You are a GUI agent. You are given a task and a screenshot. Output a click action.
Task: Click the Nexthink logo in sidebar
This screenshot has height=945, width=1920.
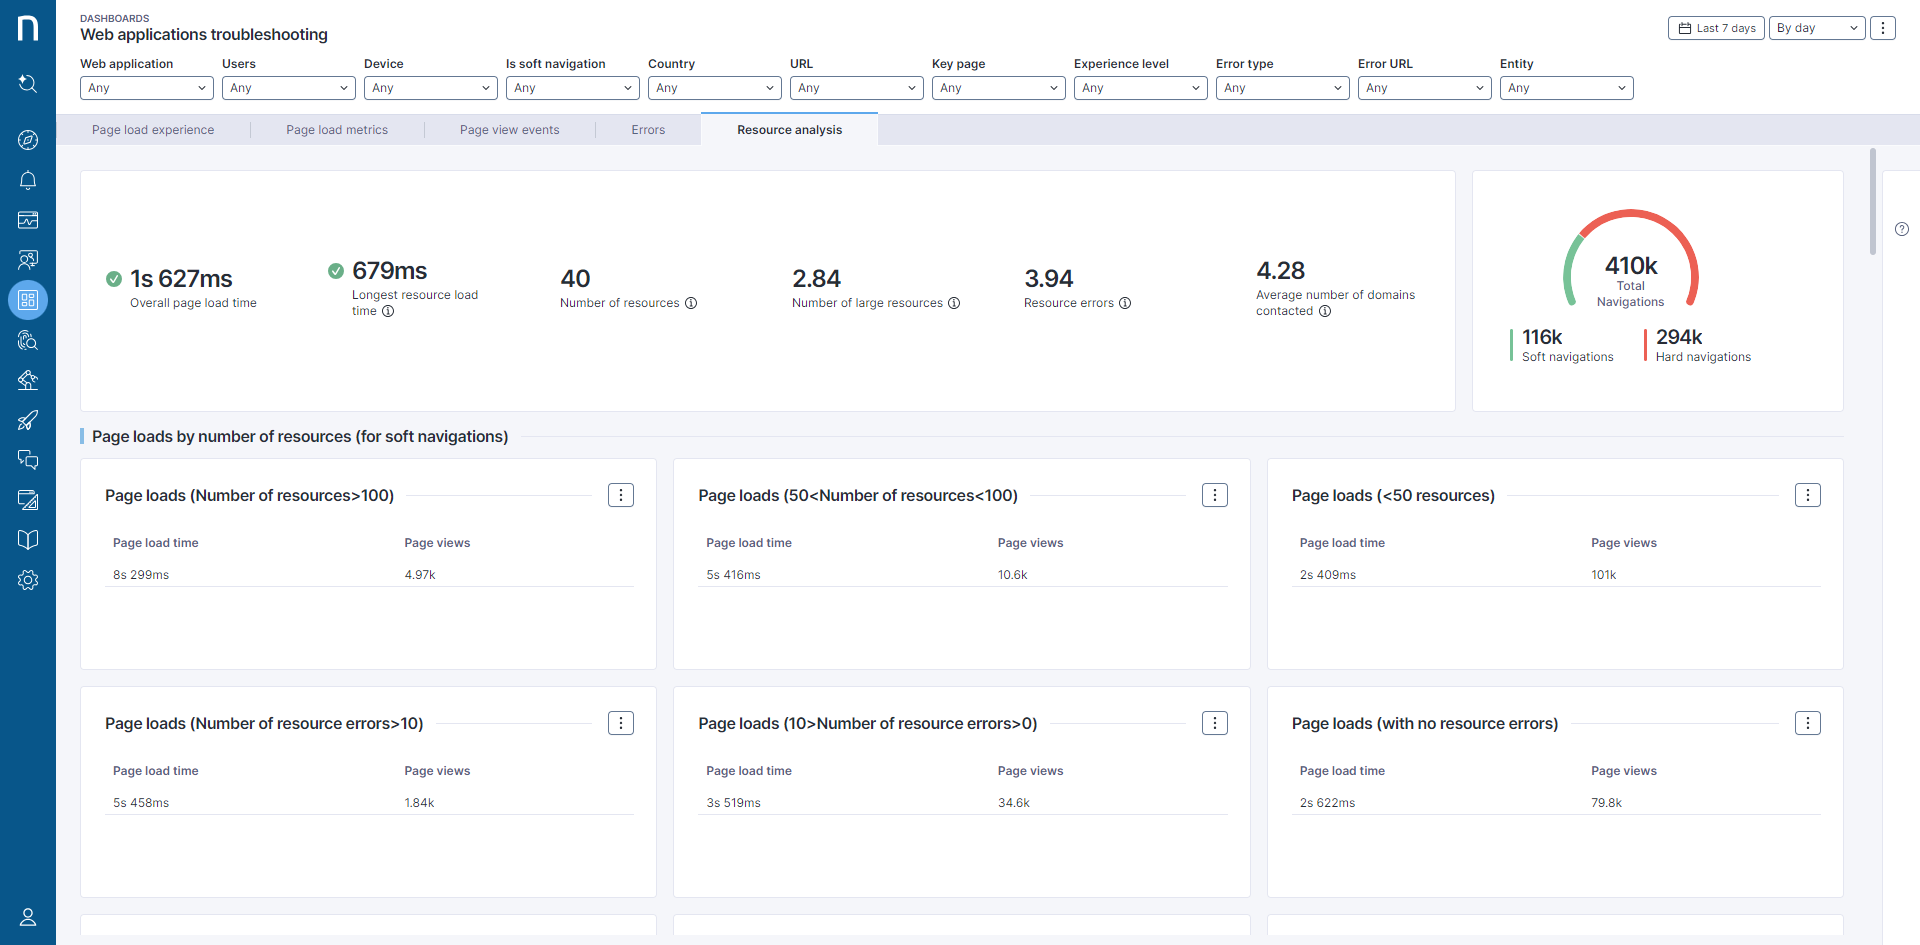[x=28, y=28]
